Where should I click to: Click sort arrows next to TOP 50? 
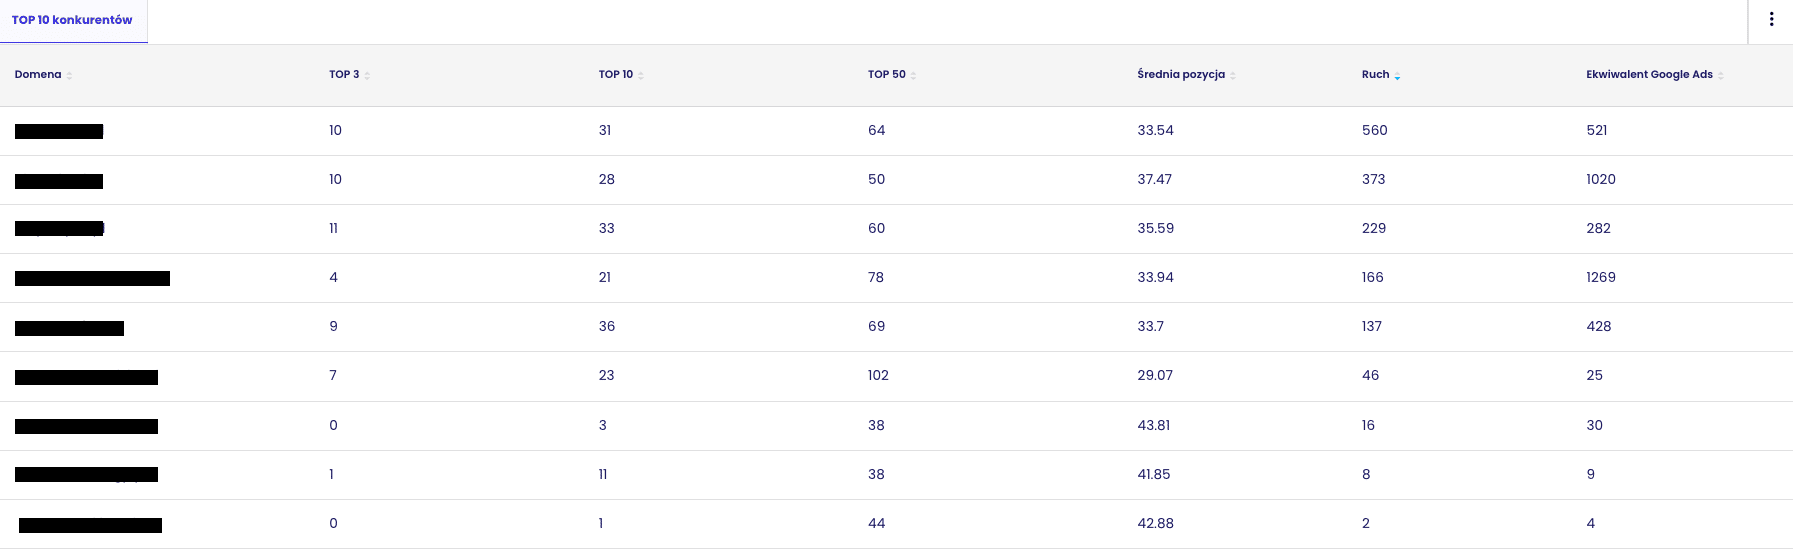[x=914, y=76]
